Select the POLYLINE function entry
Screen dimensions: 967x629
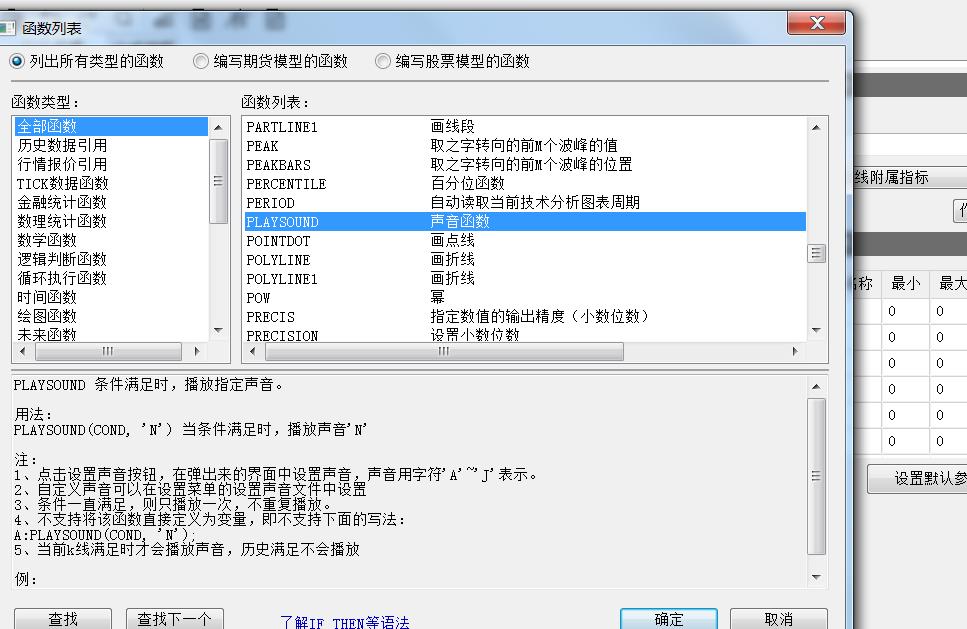[x=278, y=260]
